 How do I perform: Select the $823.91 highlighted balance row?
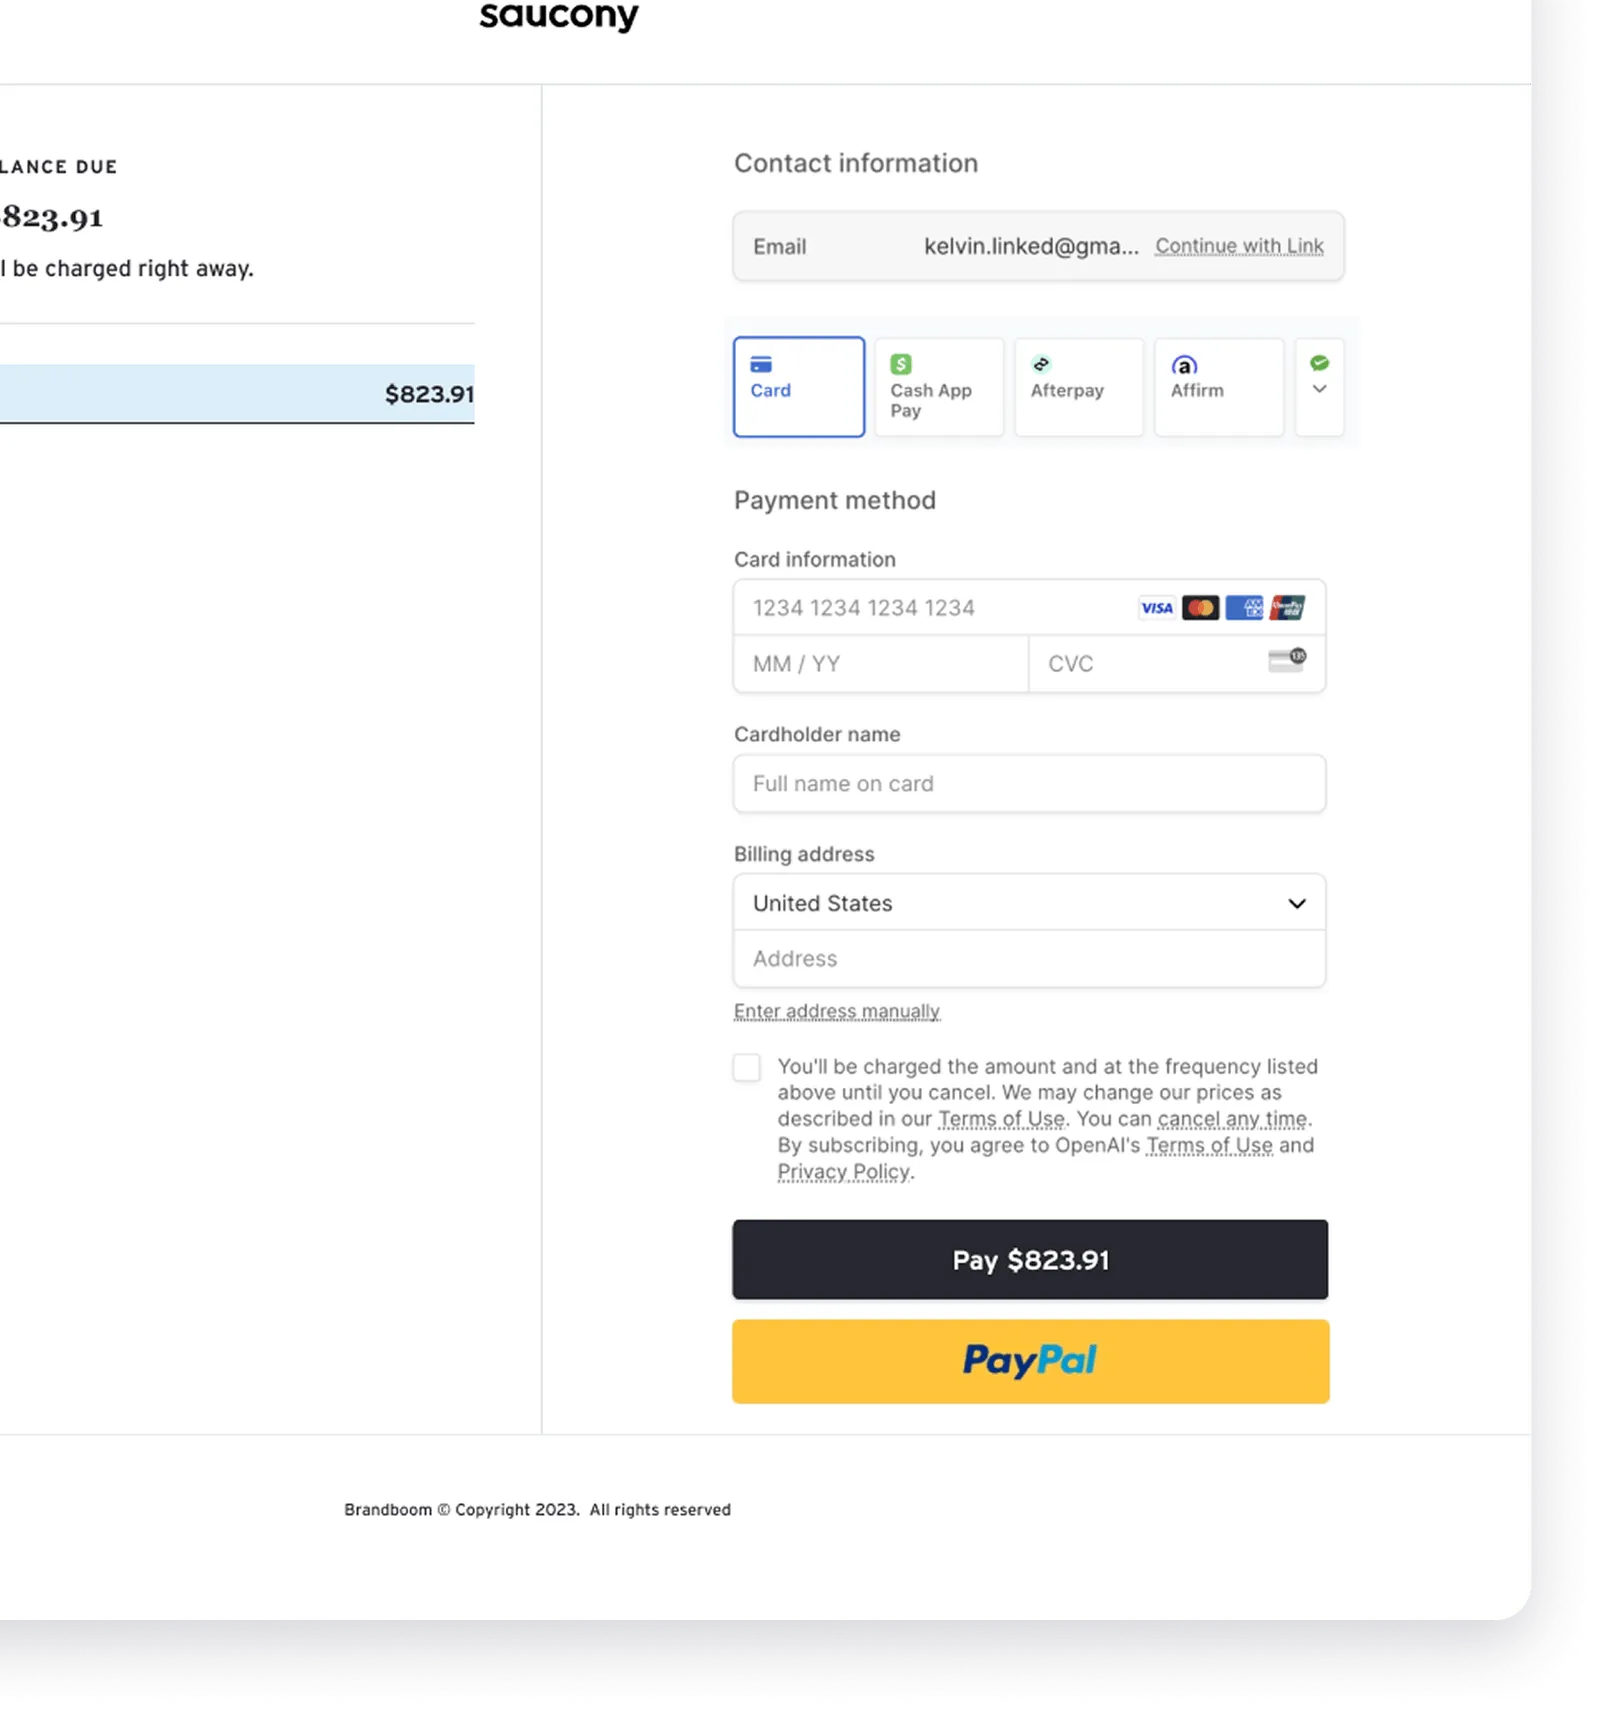237,394
